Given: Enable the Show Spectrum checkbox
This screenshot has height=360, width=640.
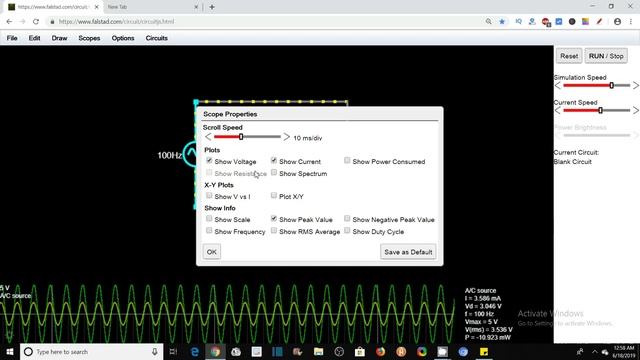Looking at the screenshot, I should click(274, 173).
